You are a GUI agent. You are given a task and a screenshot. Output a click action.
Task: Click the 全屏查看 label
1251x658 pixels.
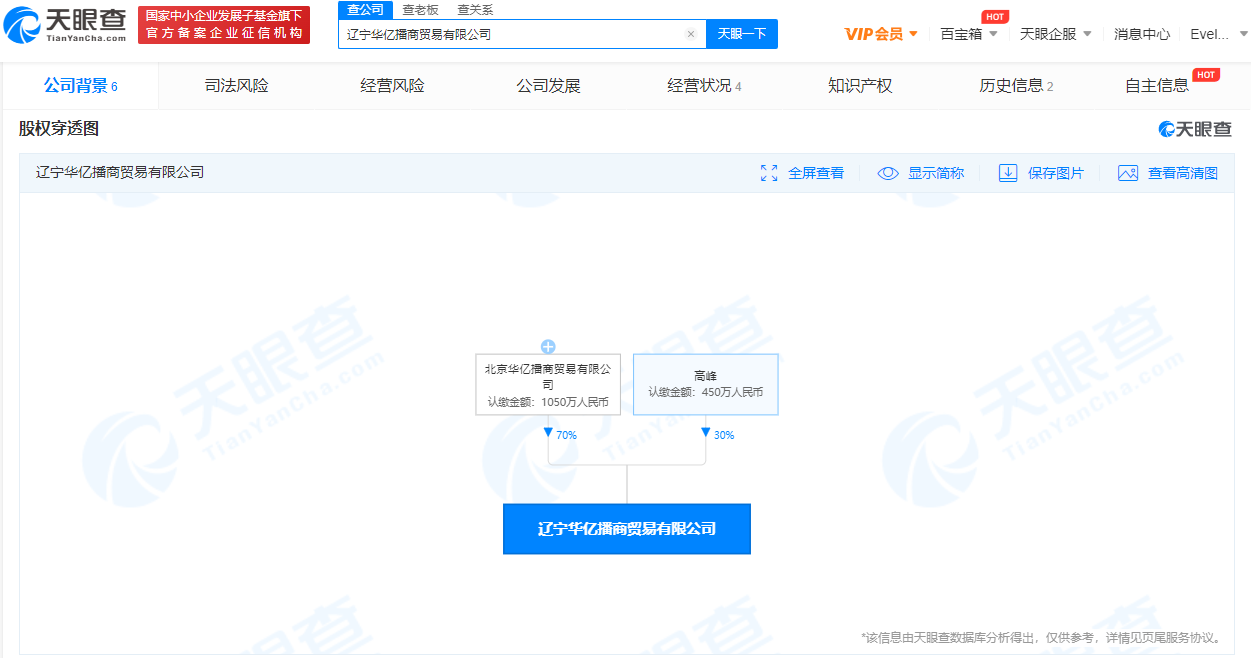(x=816, y=173)
